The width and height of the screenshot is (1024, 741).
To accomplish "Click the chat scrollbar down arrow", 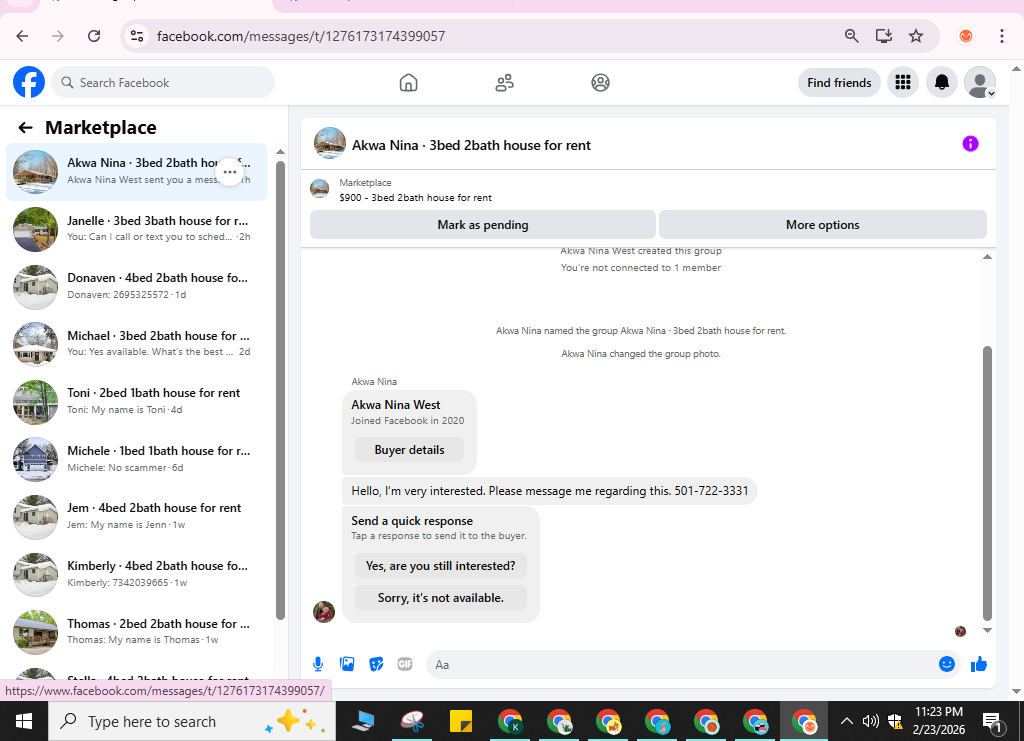I will tap(987, 631).
